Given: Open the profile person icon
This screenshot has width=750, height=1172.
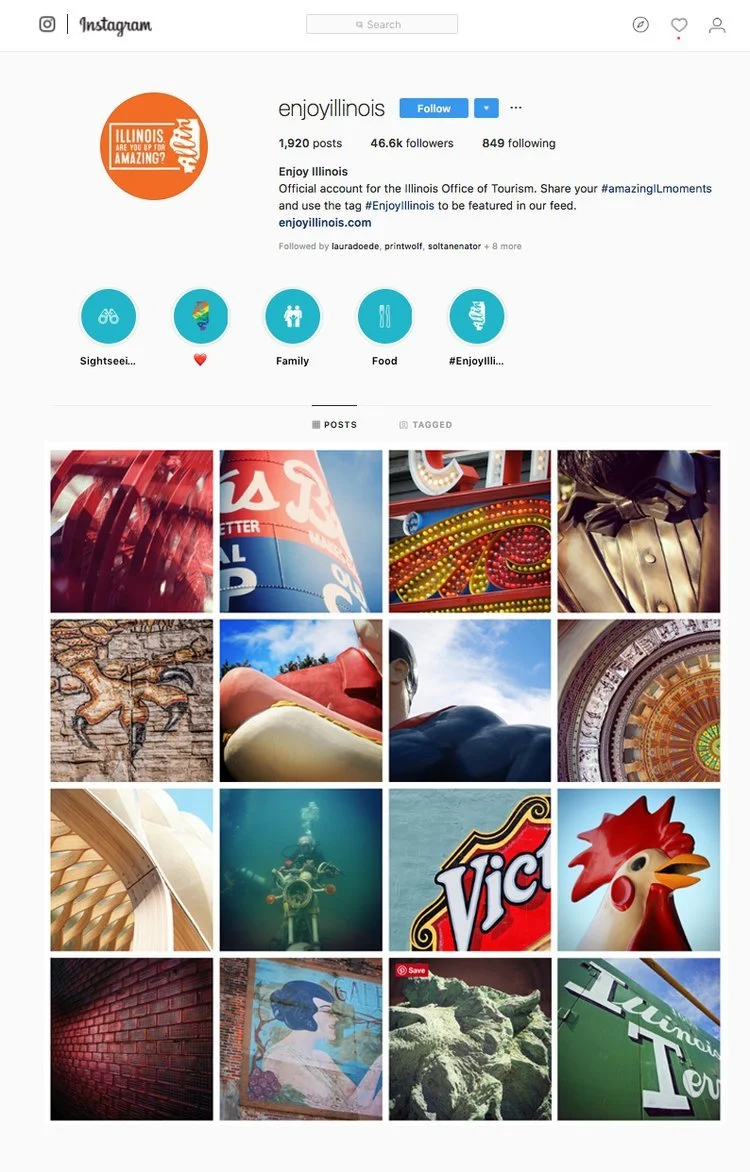Looking at the screenshot, I should click(x=717, y=25).
